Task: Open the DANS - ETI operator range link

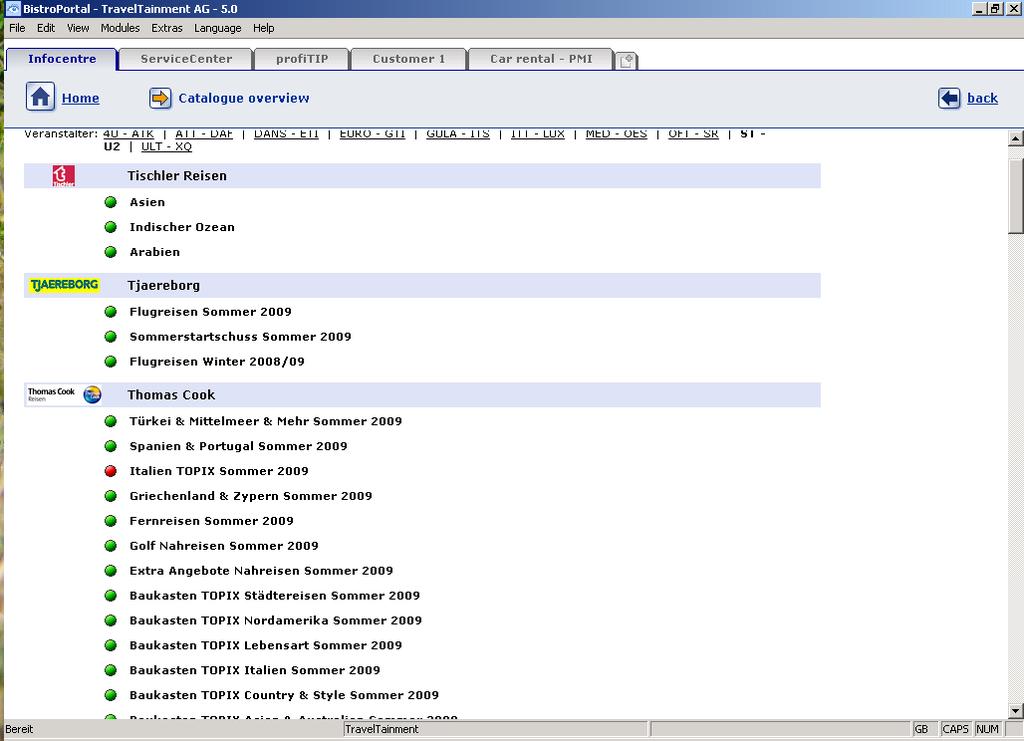Action: pos(286,134)
